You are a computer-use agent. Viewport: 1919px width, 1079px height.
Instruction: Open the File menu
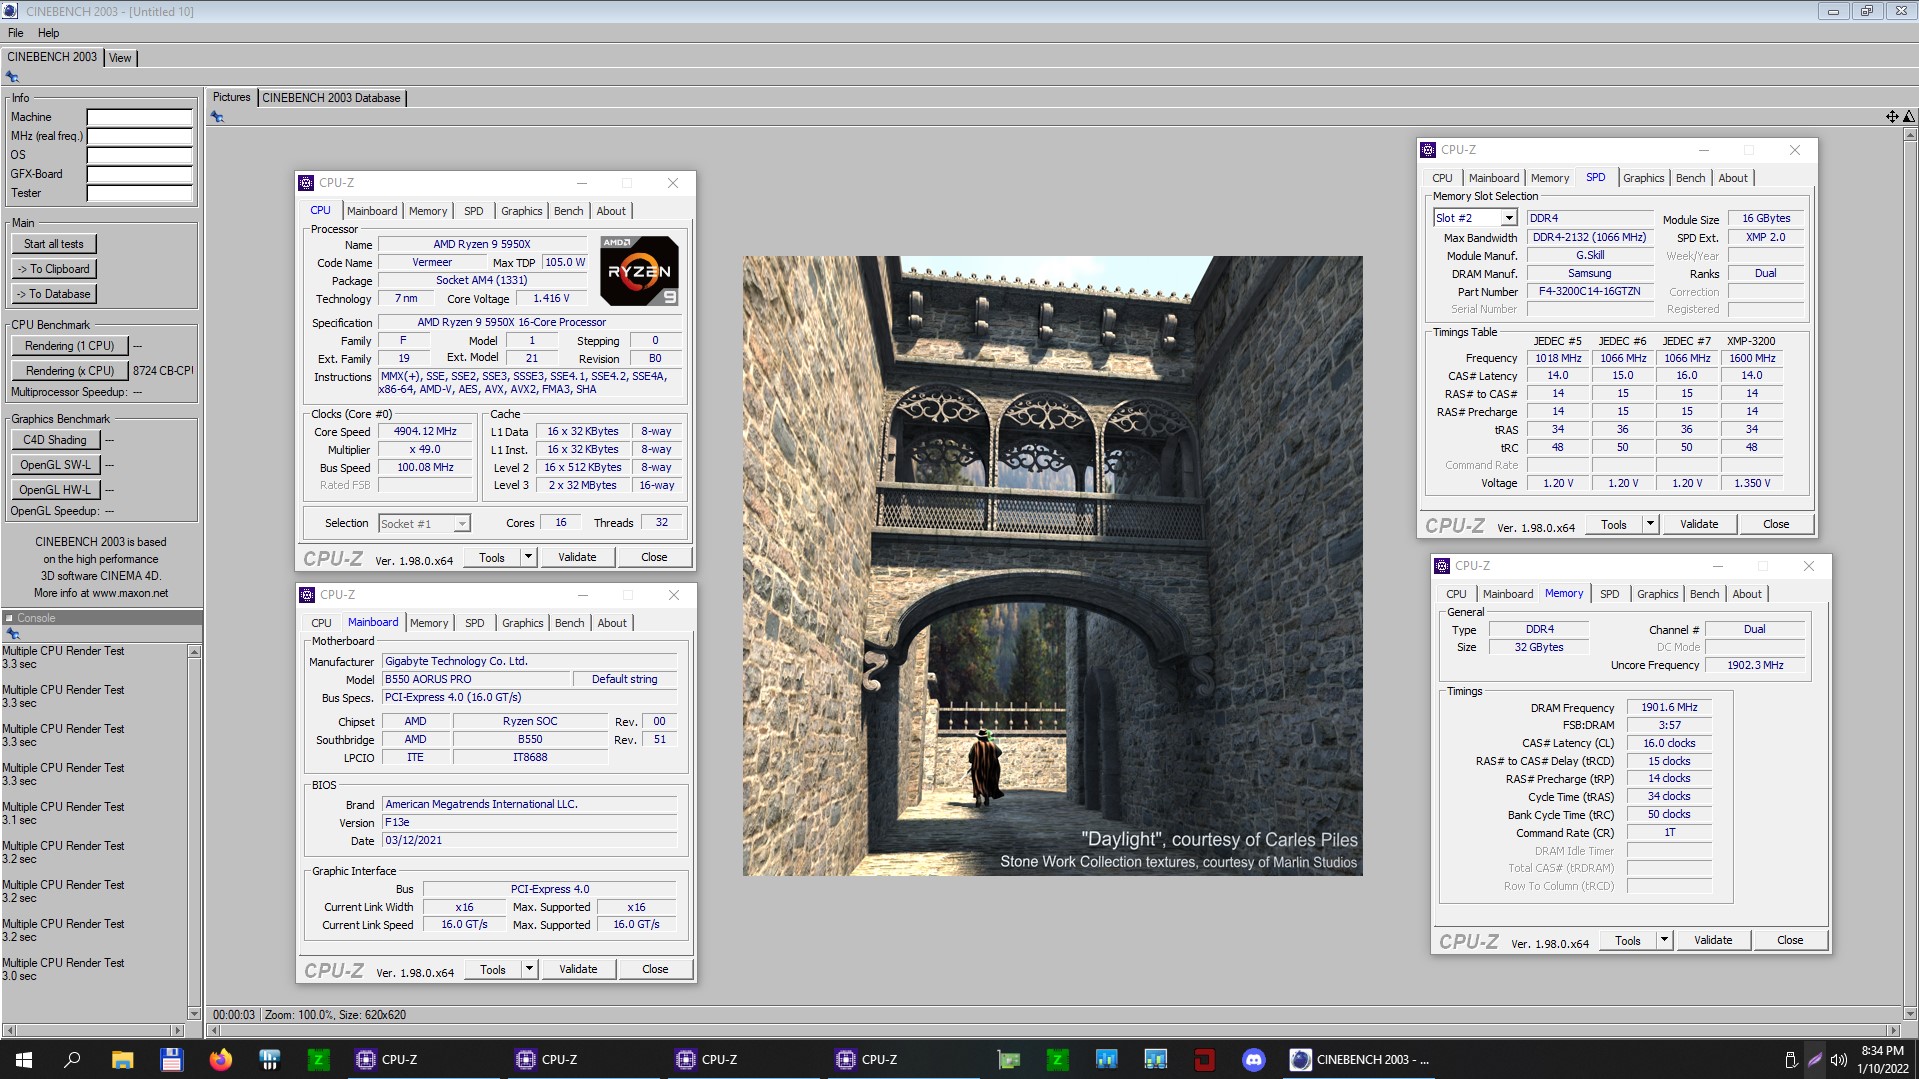[x=16, y=33]
